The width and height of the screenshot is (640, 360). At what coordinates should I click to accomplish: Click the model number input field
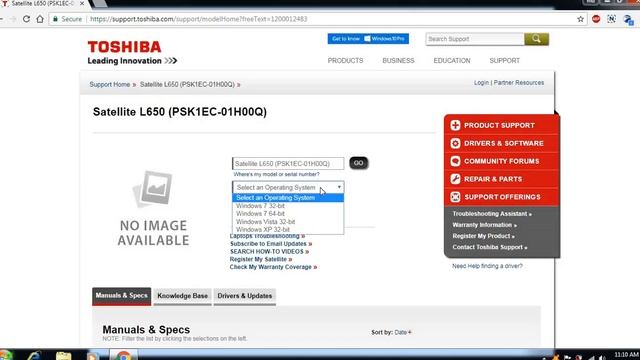288,163
